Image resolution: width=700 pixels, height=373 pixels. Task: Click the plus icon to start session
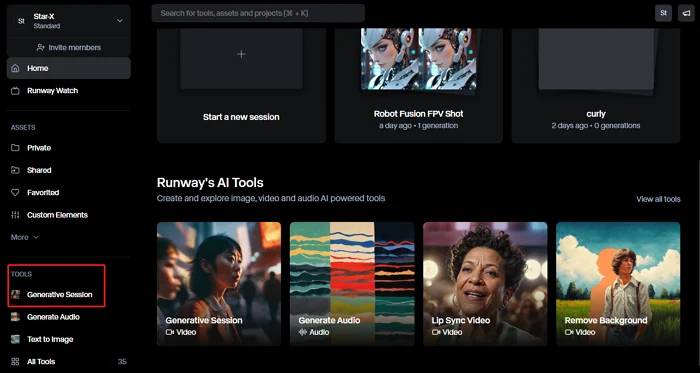tap(242, 54)
